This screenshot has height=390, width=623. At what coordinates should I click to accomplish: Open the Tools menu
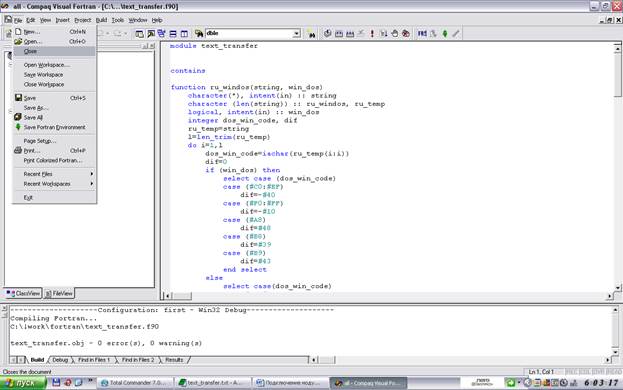tap(118, 20)
